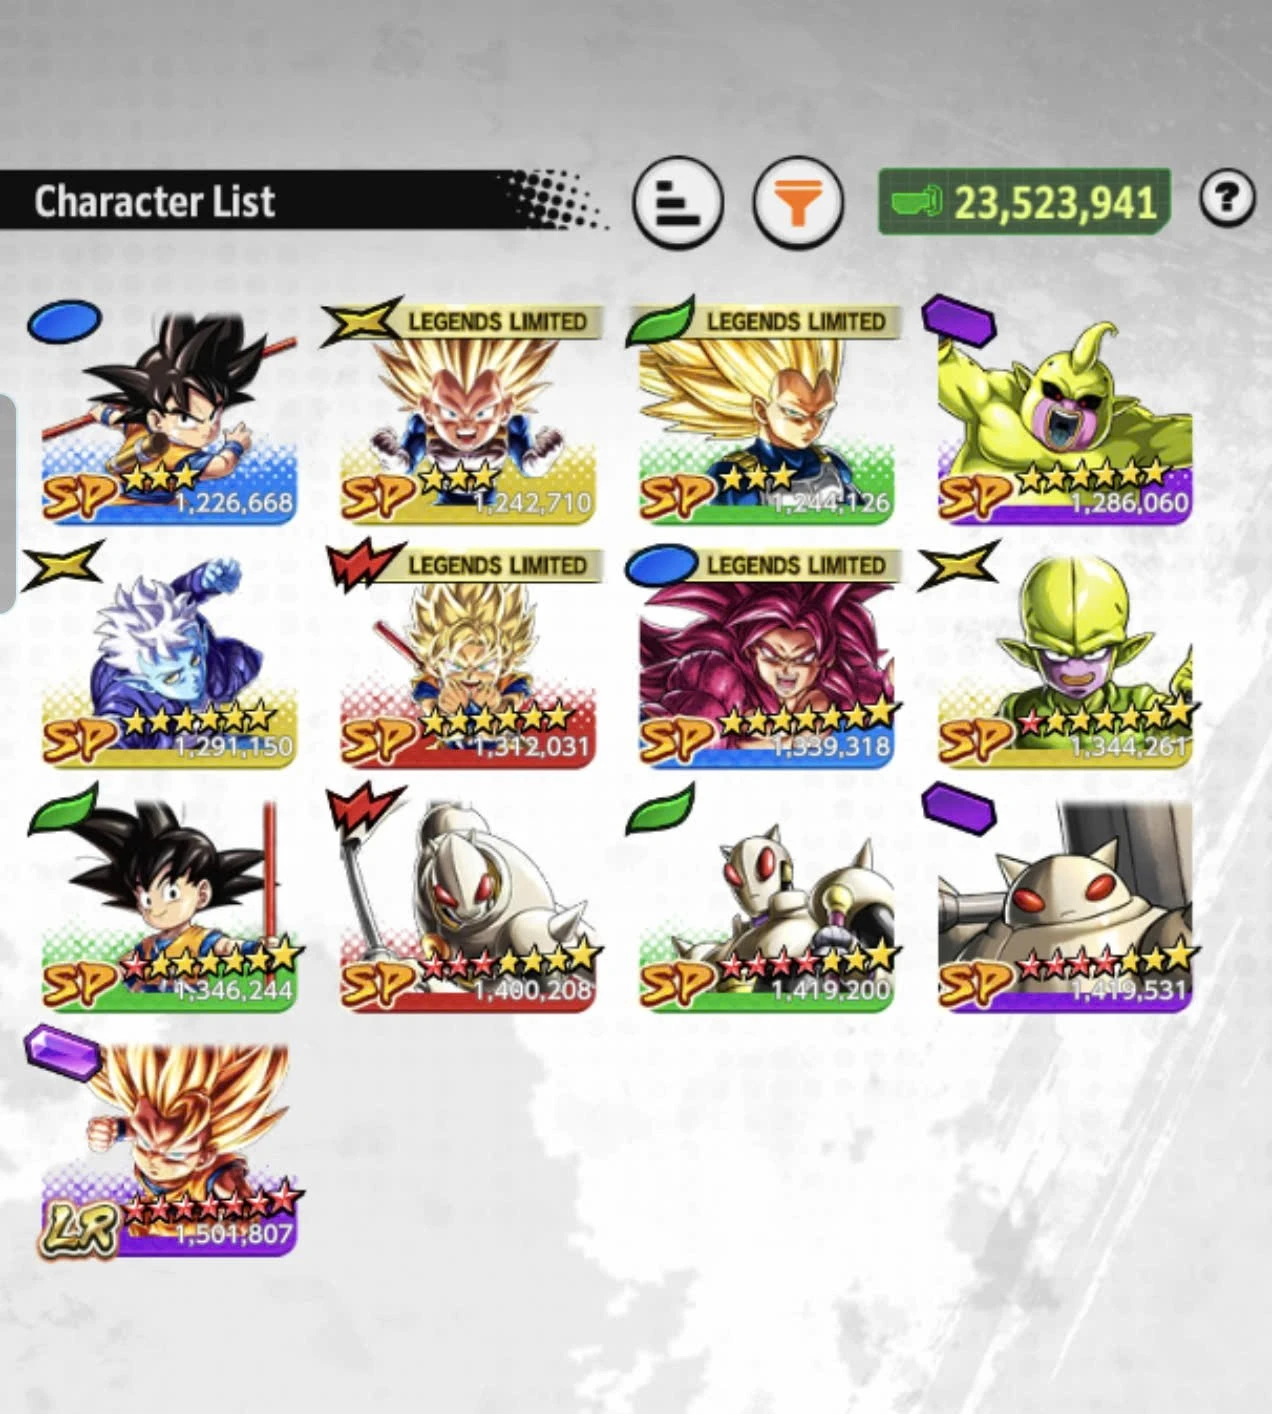Click the question mark help icon

(1227, 198)
